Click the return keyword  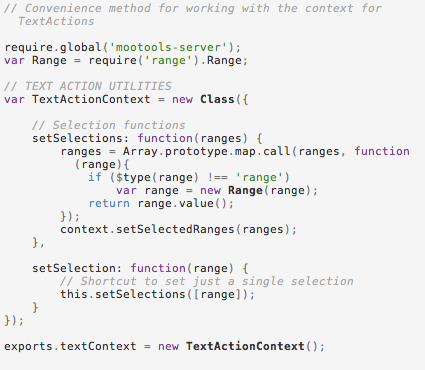click(109, 203)
